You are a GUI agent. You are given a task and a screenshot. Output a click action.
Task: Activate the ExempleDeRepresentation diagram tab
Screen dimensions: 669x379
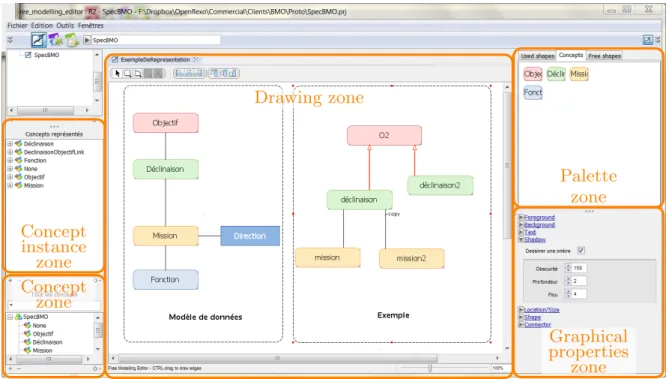point(155,60)
